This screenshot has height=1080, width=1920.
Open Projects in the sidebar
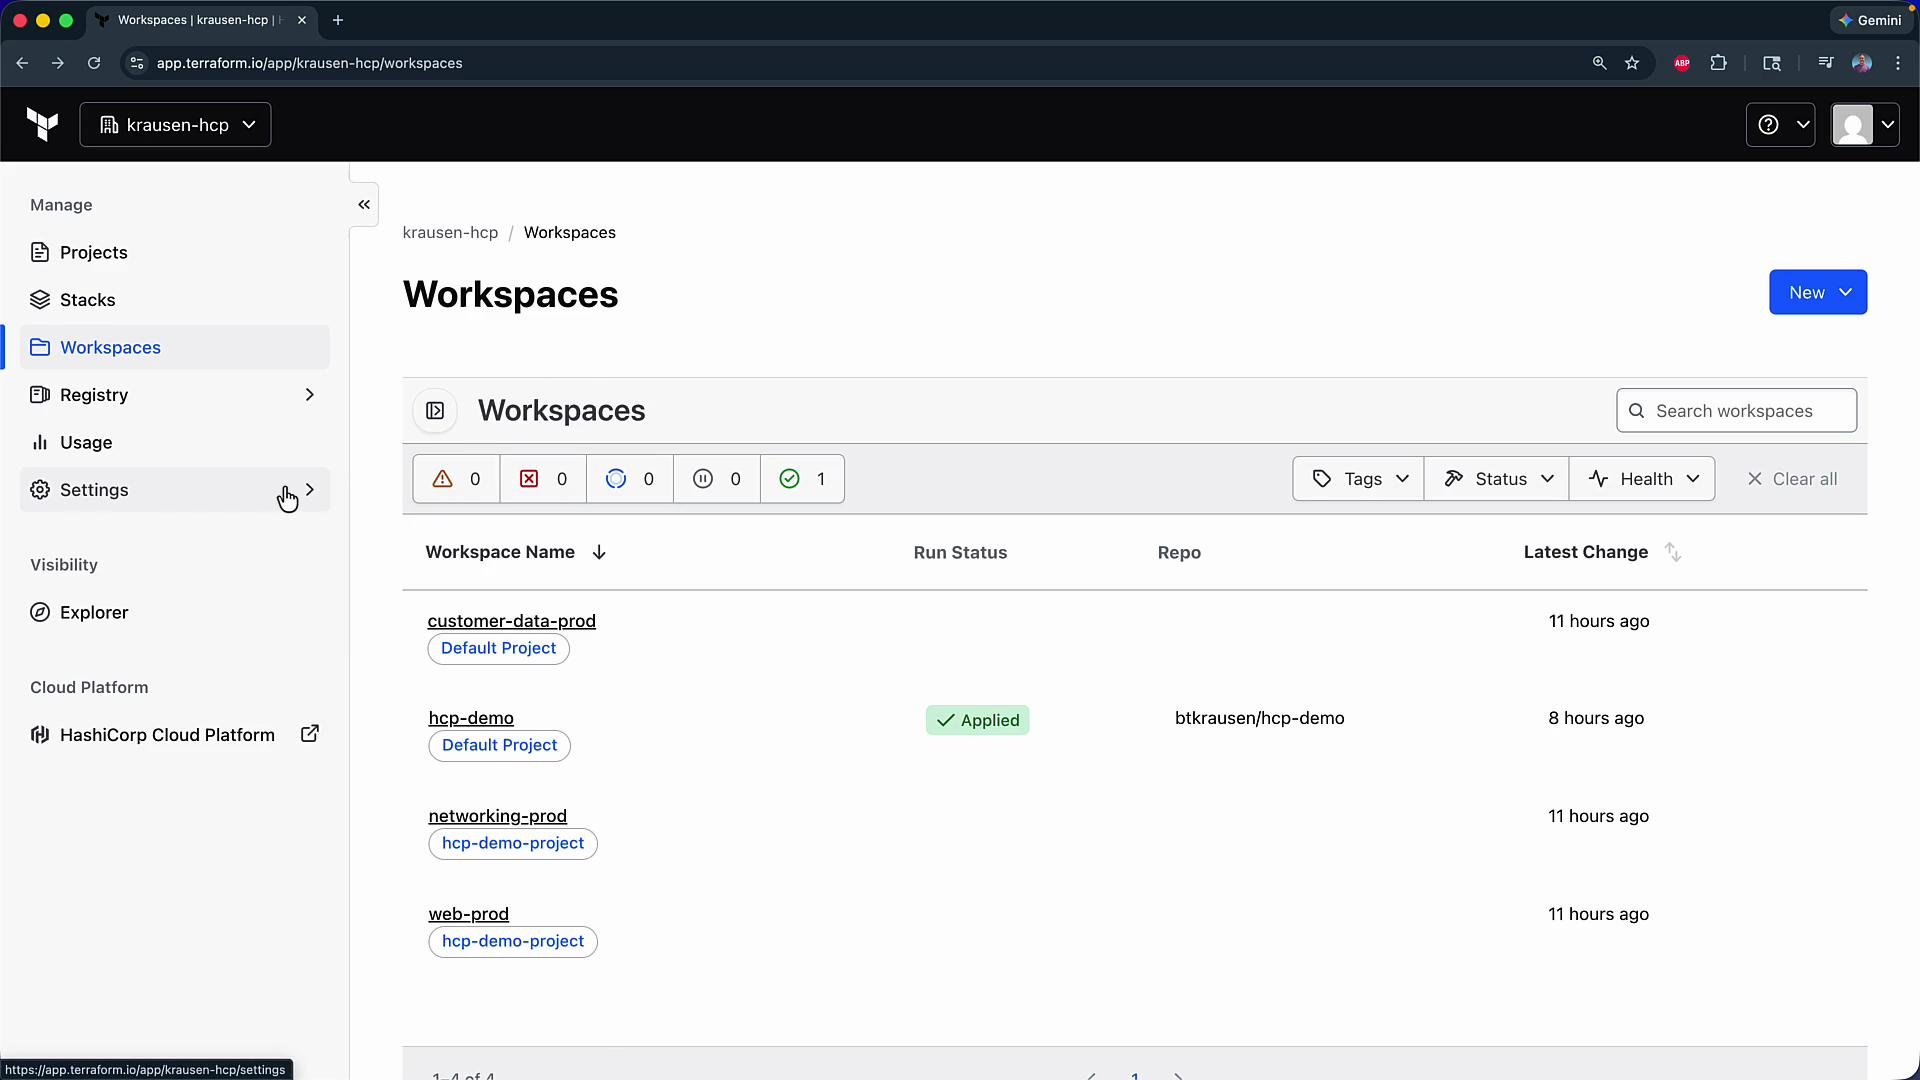point(175,252)
